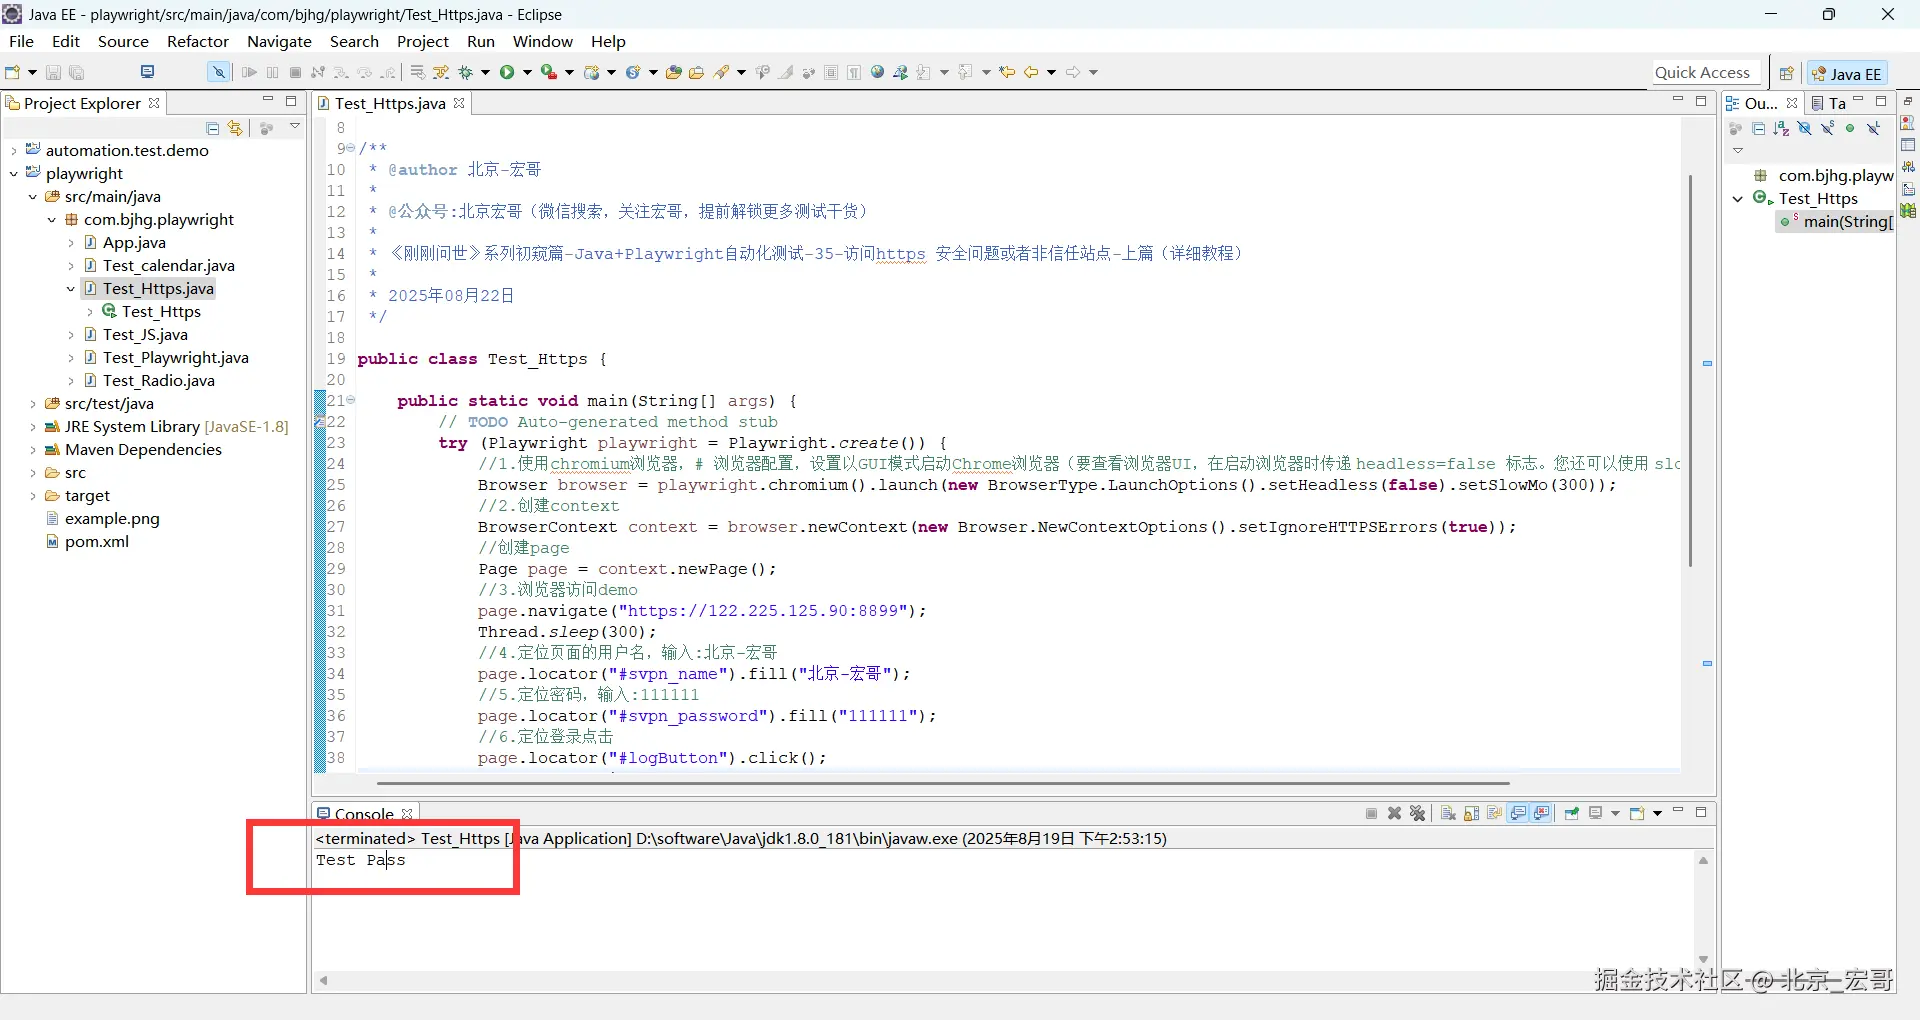Screen dimensions: 1920x1020
Task: Click the editor vertical scrollbar thumb
Action: [1690, 370]
